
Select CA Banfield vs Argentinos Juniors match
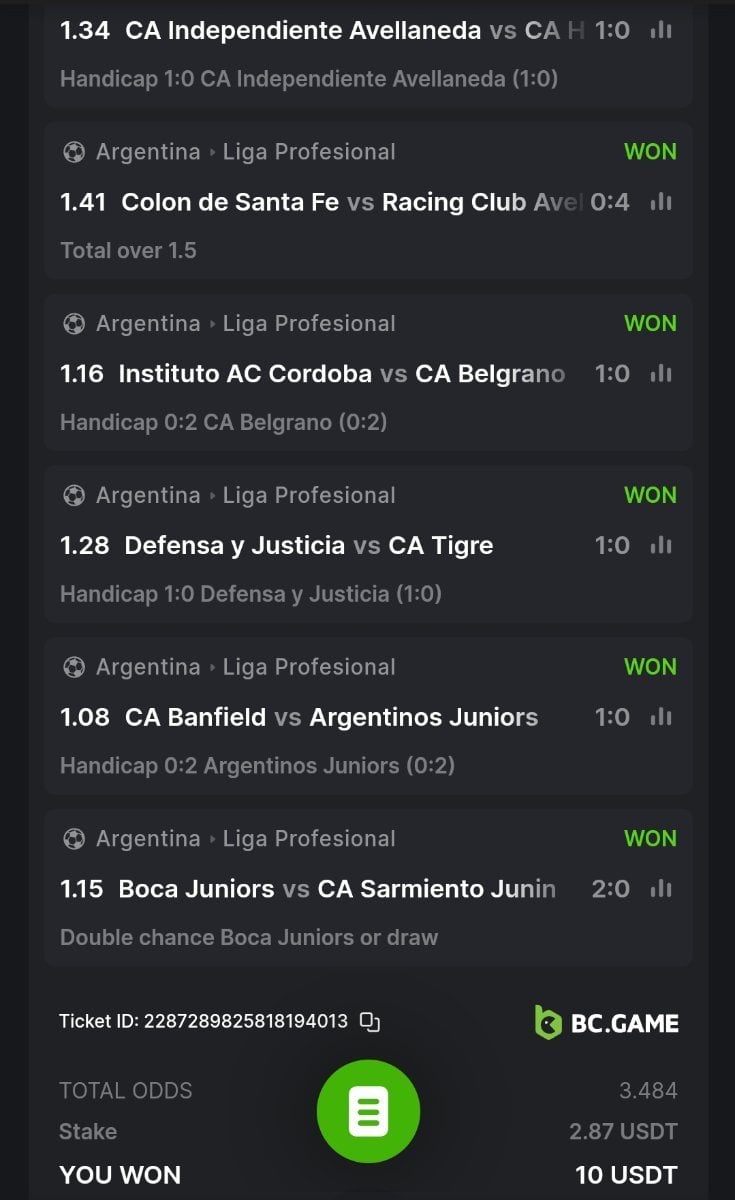[x=331, y=717]
